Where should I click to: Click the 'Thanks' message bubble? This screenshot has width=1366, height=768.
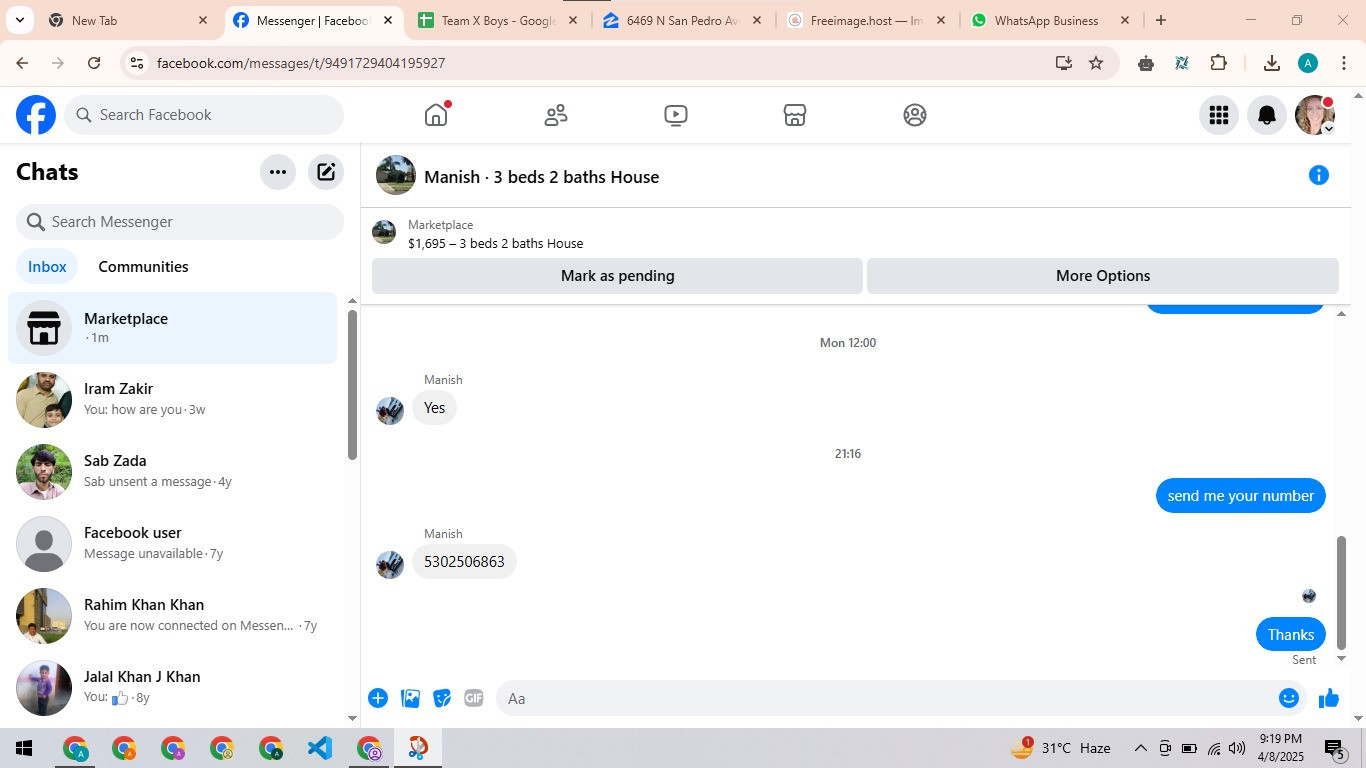coord(1291,635)
